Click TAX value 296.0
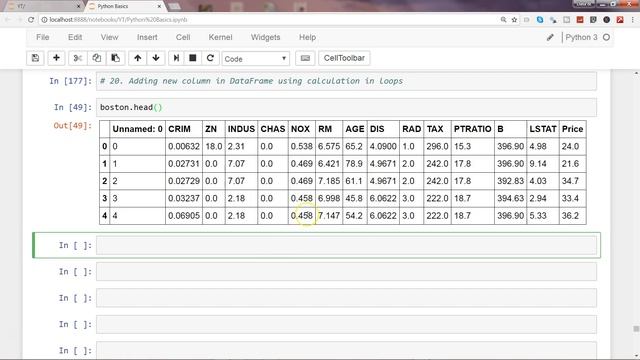This screenshot has width=640, height=360. (x=437, y=147)
